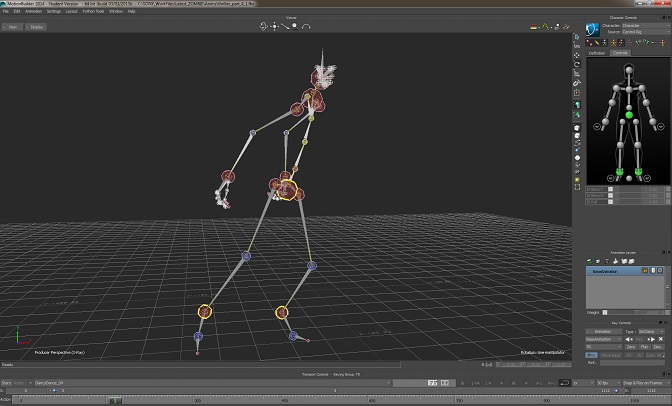The width and height of the screenshot is (672, 406).
Task: Switch to the Definition tab
Action: coord(597,53)
